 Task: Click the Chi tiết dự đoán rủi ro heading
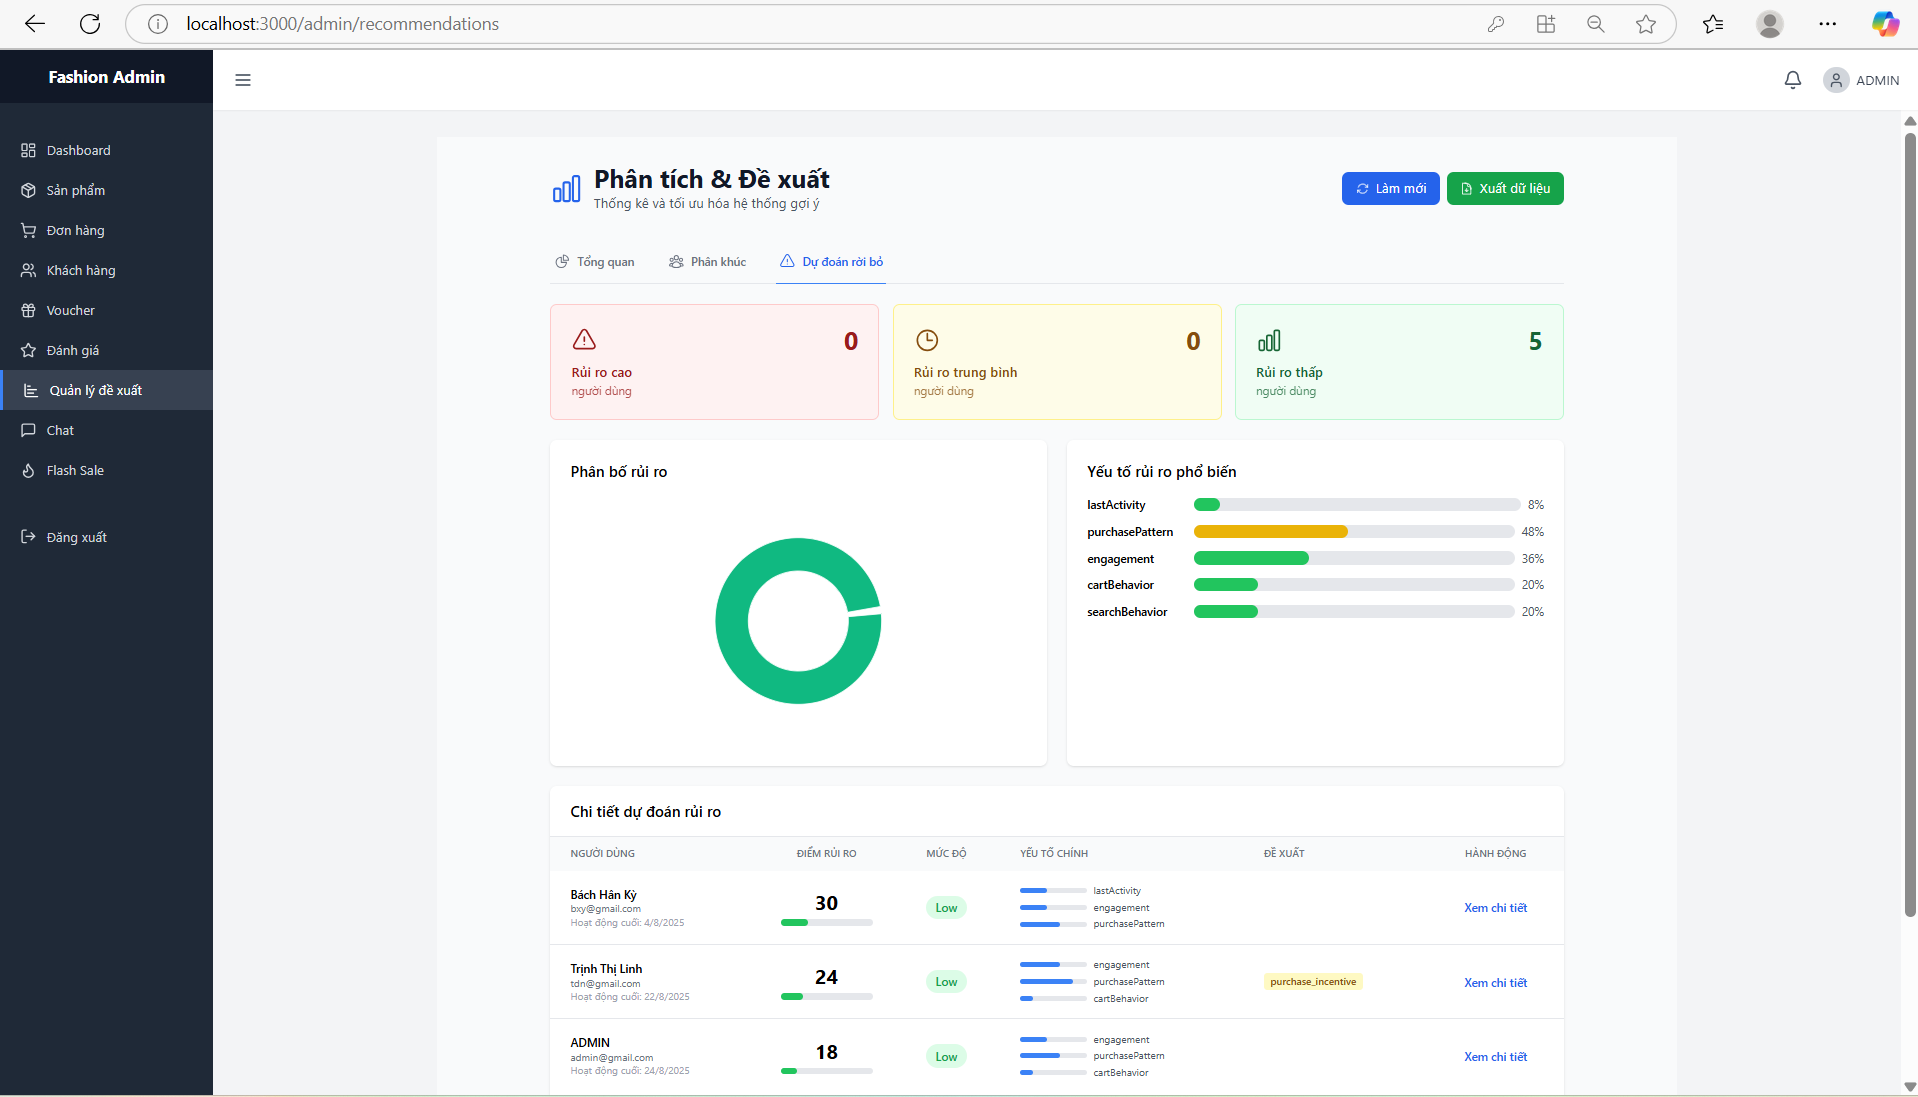pos(645,812)
